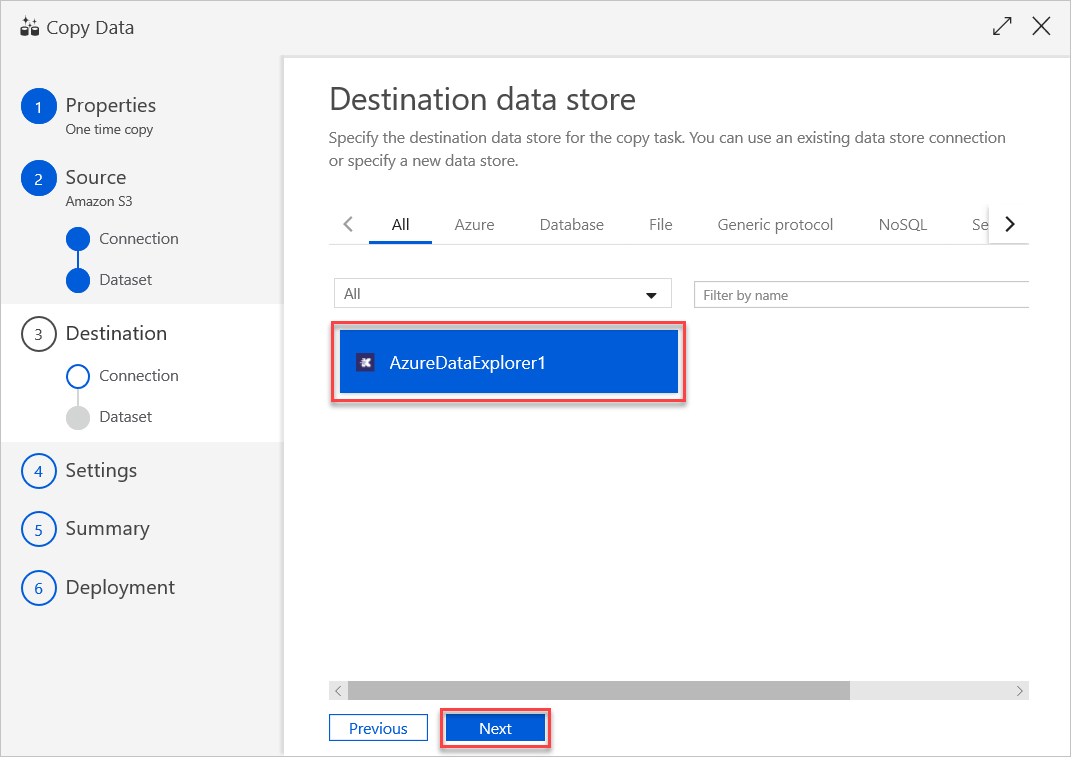The image size is (1071, 757).
Task: Click the Previous button
Action: click(x=378, y=728)
